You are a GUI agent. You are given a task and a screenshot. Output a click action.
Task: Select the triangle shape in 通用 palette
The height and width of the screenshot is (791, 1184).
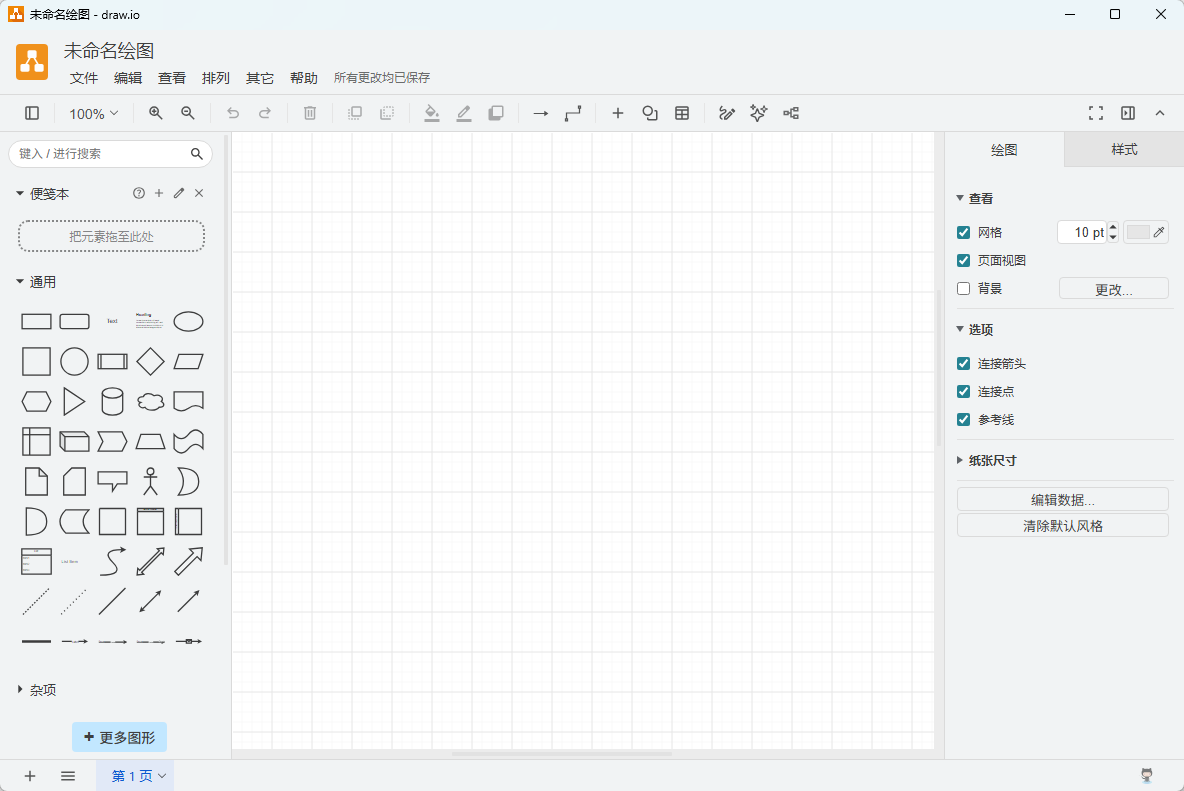coord(74,402)
